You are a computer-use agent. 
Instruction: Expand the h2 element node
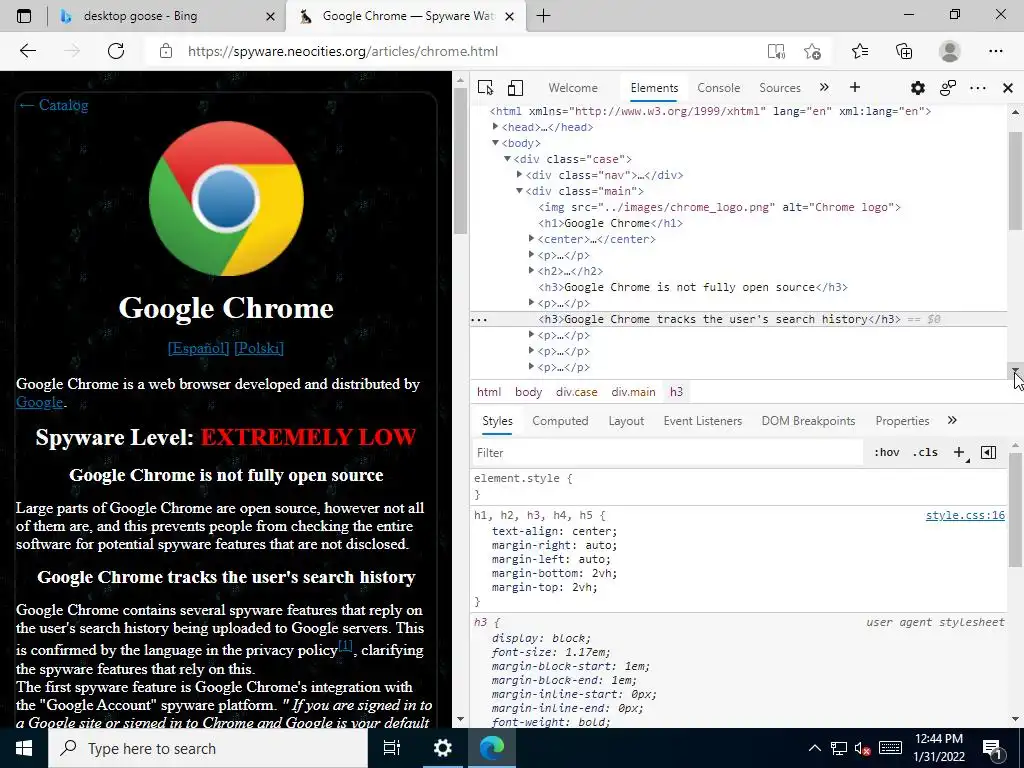click(x=532, y=270)
